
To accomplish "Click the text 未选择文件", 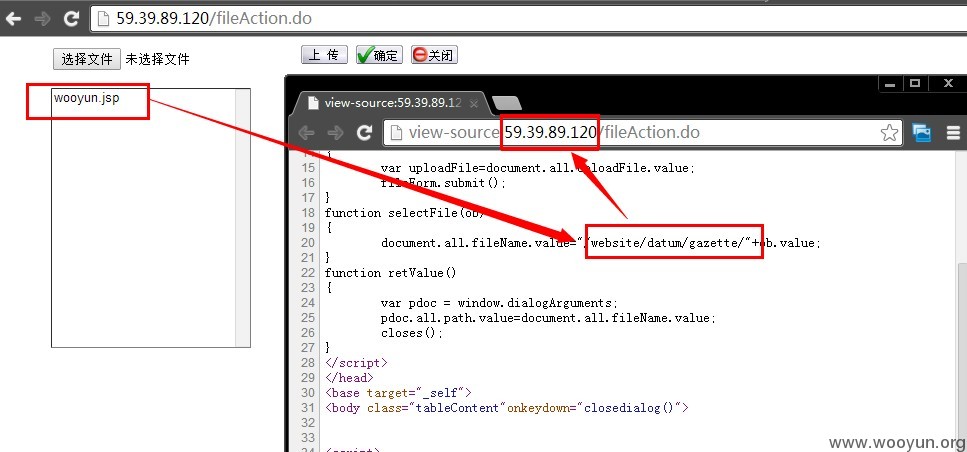I will pos(157,59).
